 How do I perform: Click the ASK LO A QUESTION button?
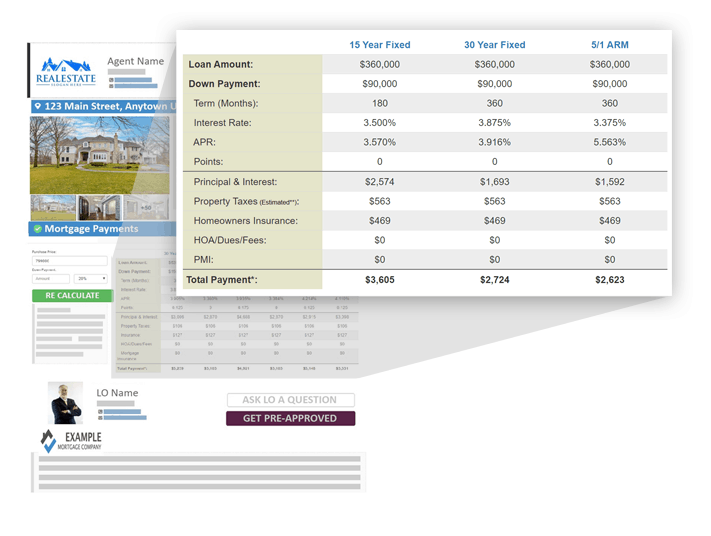pyautogui.click(x=291, y=400)
